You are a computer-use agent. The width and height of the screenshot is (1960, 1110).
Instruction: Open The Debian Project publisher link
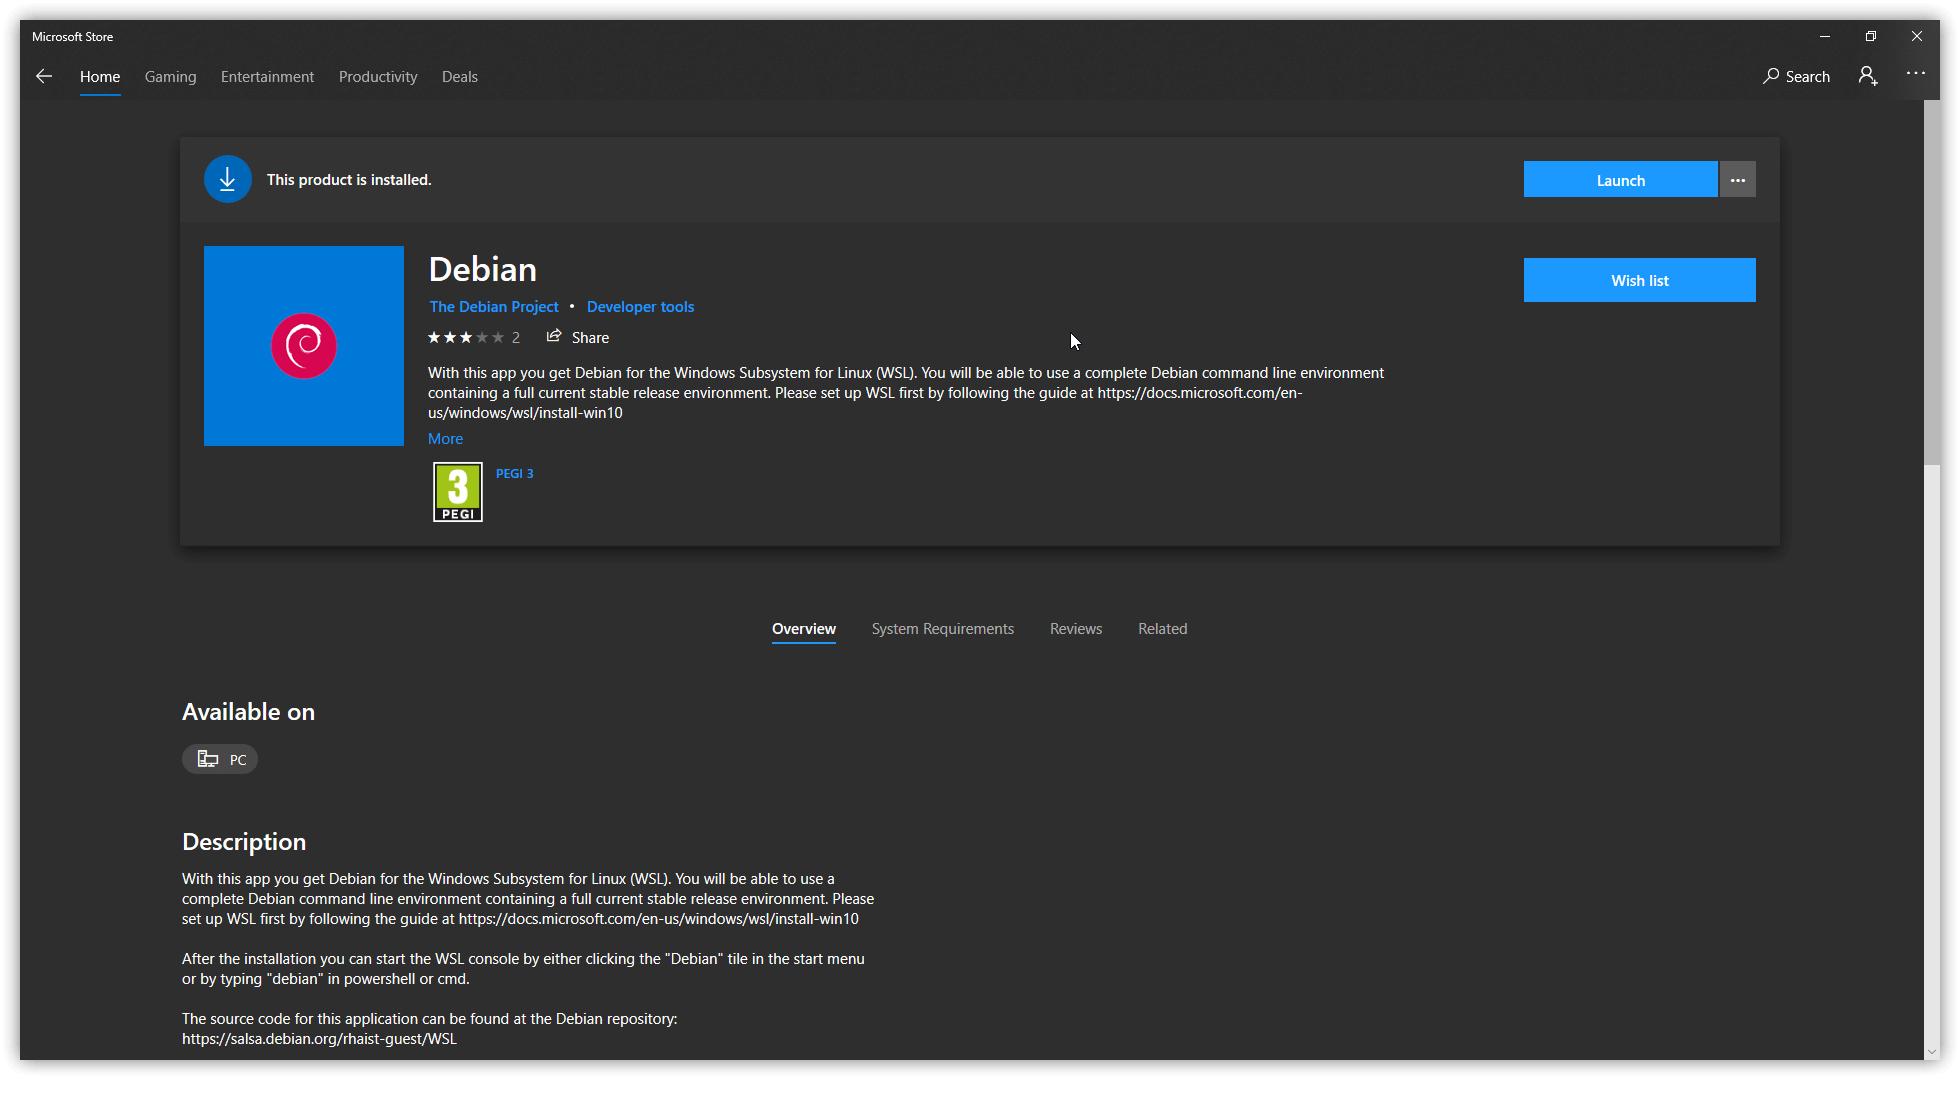tap(494, 307)
